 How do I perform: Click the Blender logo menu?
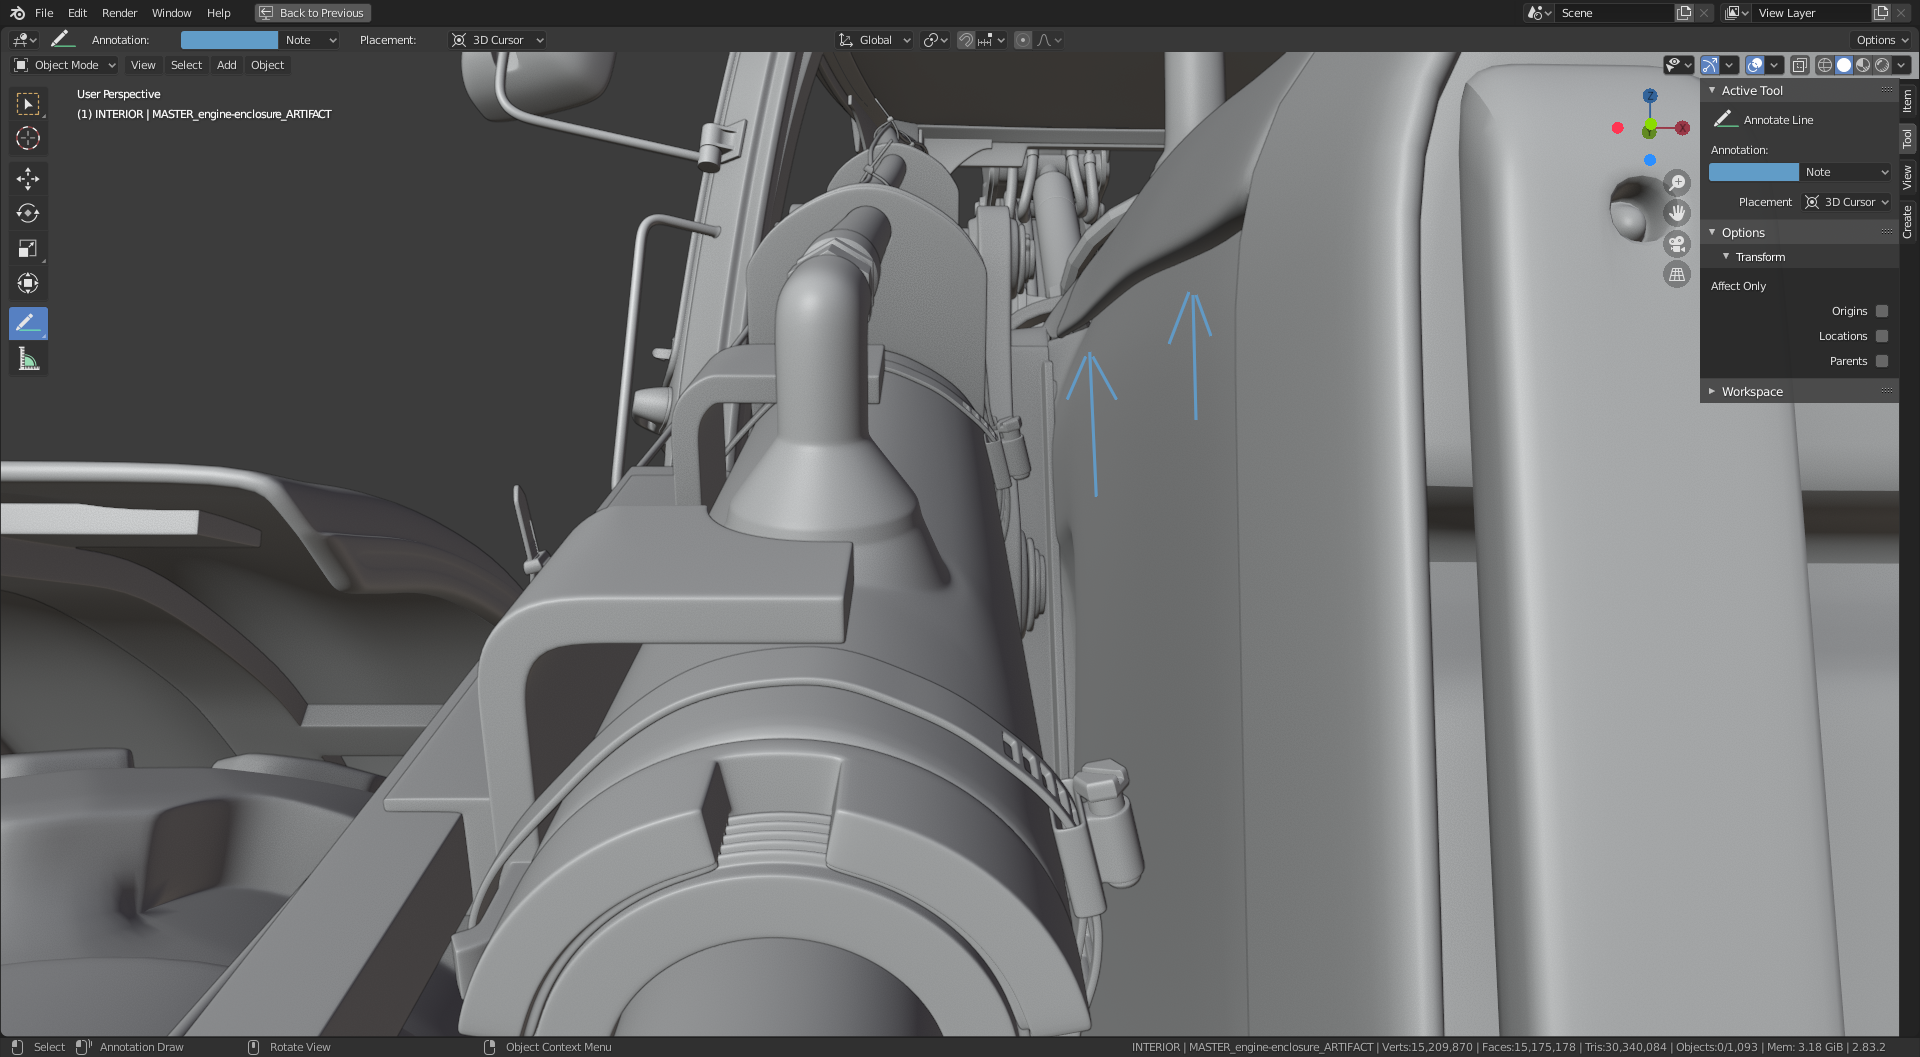point(17,13)
